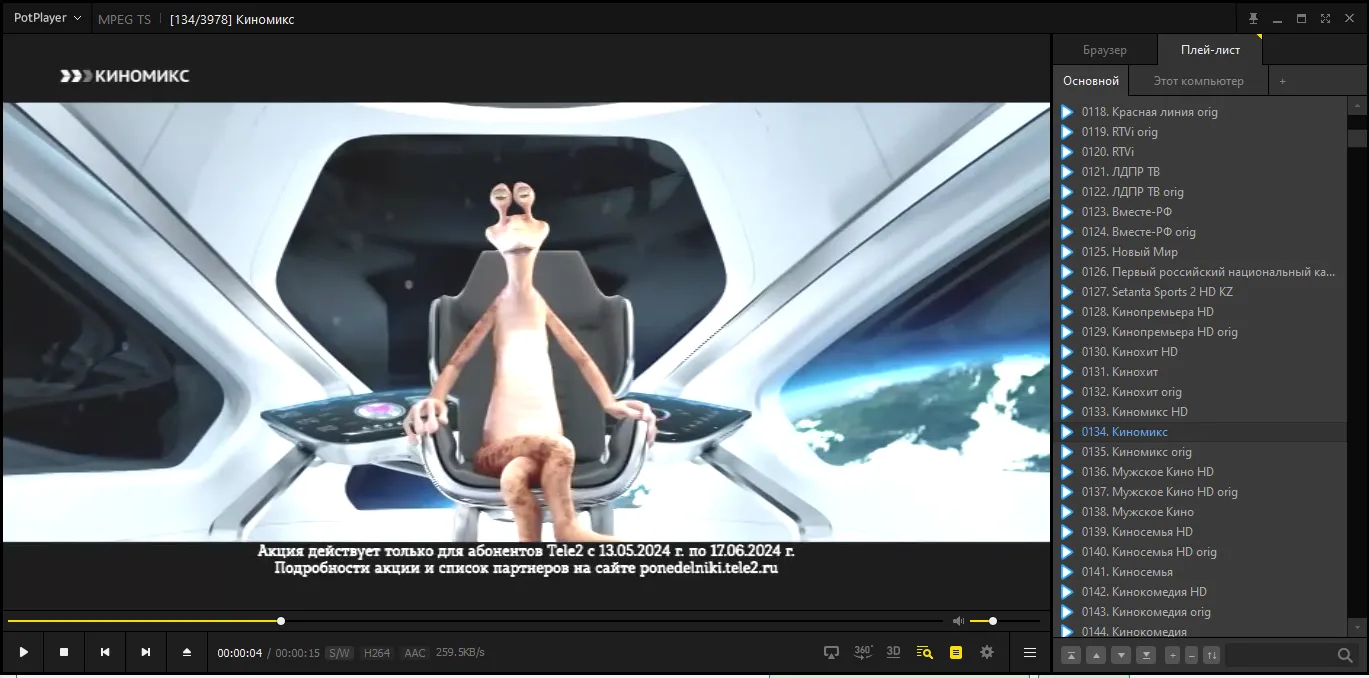The height and width of the screenshot is (678, 1369).
Task: Select playlist item 0135. Киномикс orig
Action: pyautogui.click(x=1200, y=452)
